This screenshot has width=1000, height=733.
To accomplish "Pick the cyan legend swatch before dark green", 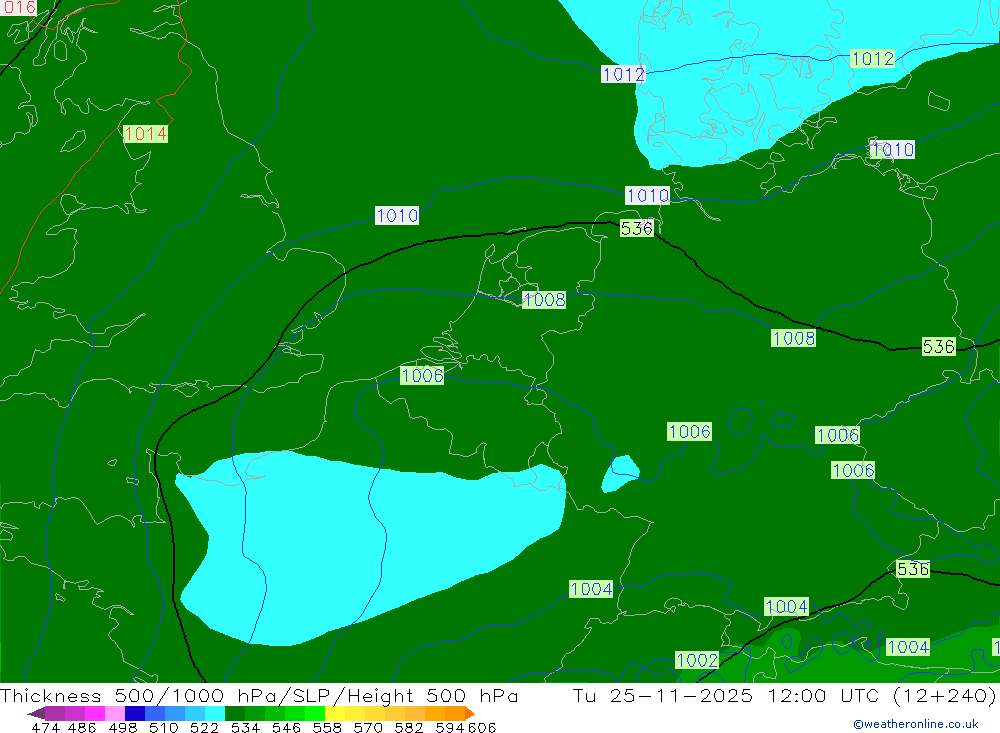I will coord(215,713).
